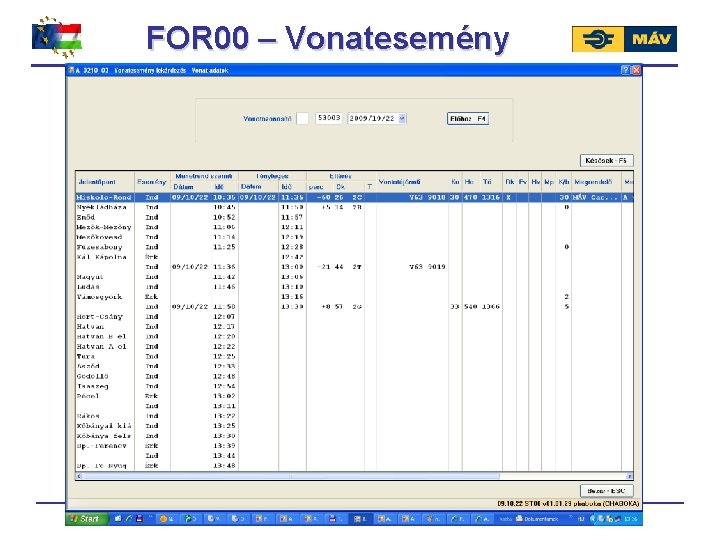This screenshot has height=540, width=720.
Task: Open the Windows Start menu
Action: click(x=86, y=519)
